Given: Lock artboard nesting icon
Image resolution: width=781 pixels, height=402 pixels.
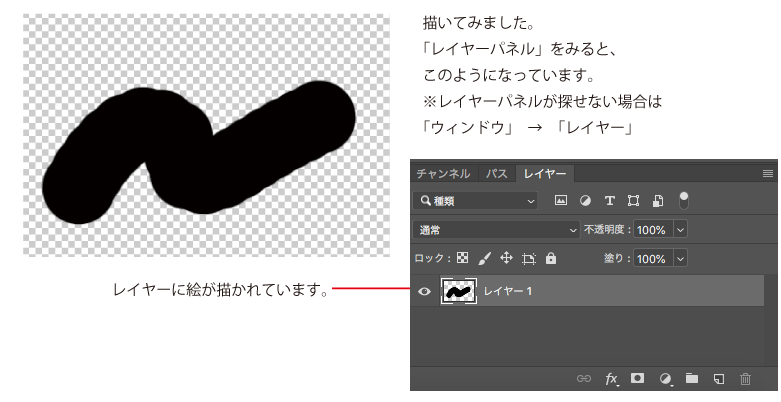Looking at the screenshot, I should [x=528, y=258].
